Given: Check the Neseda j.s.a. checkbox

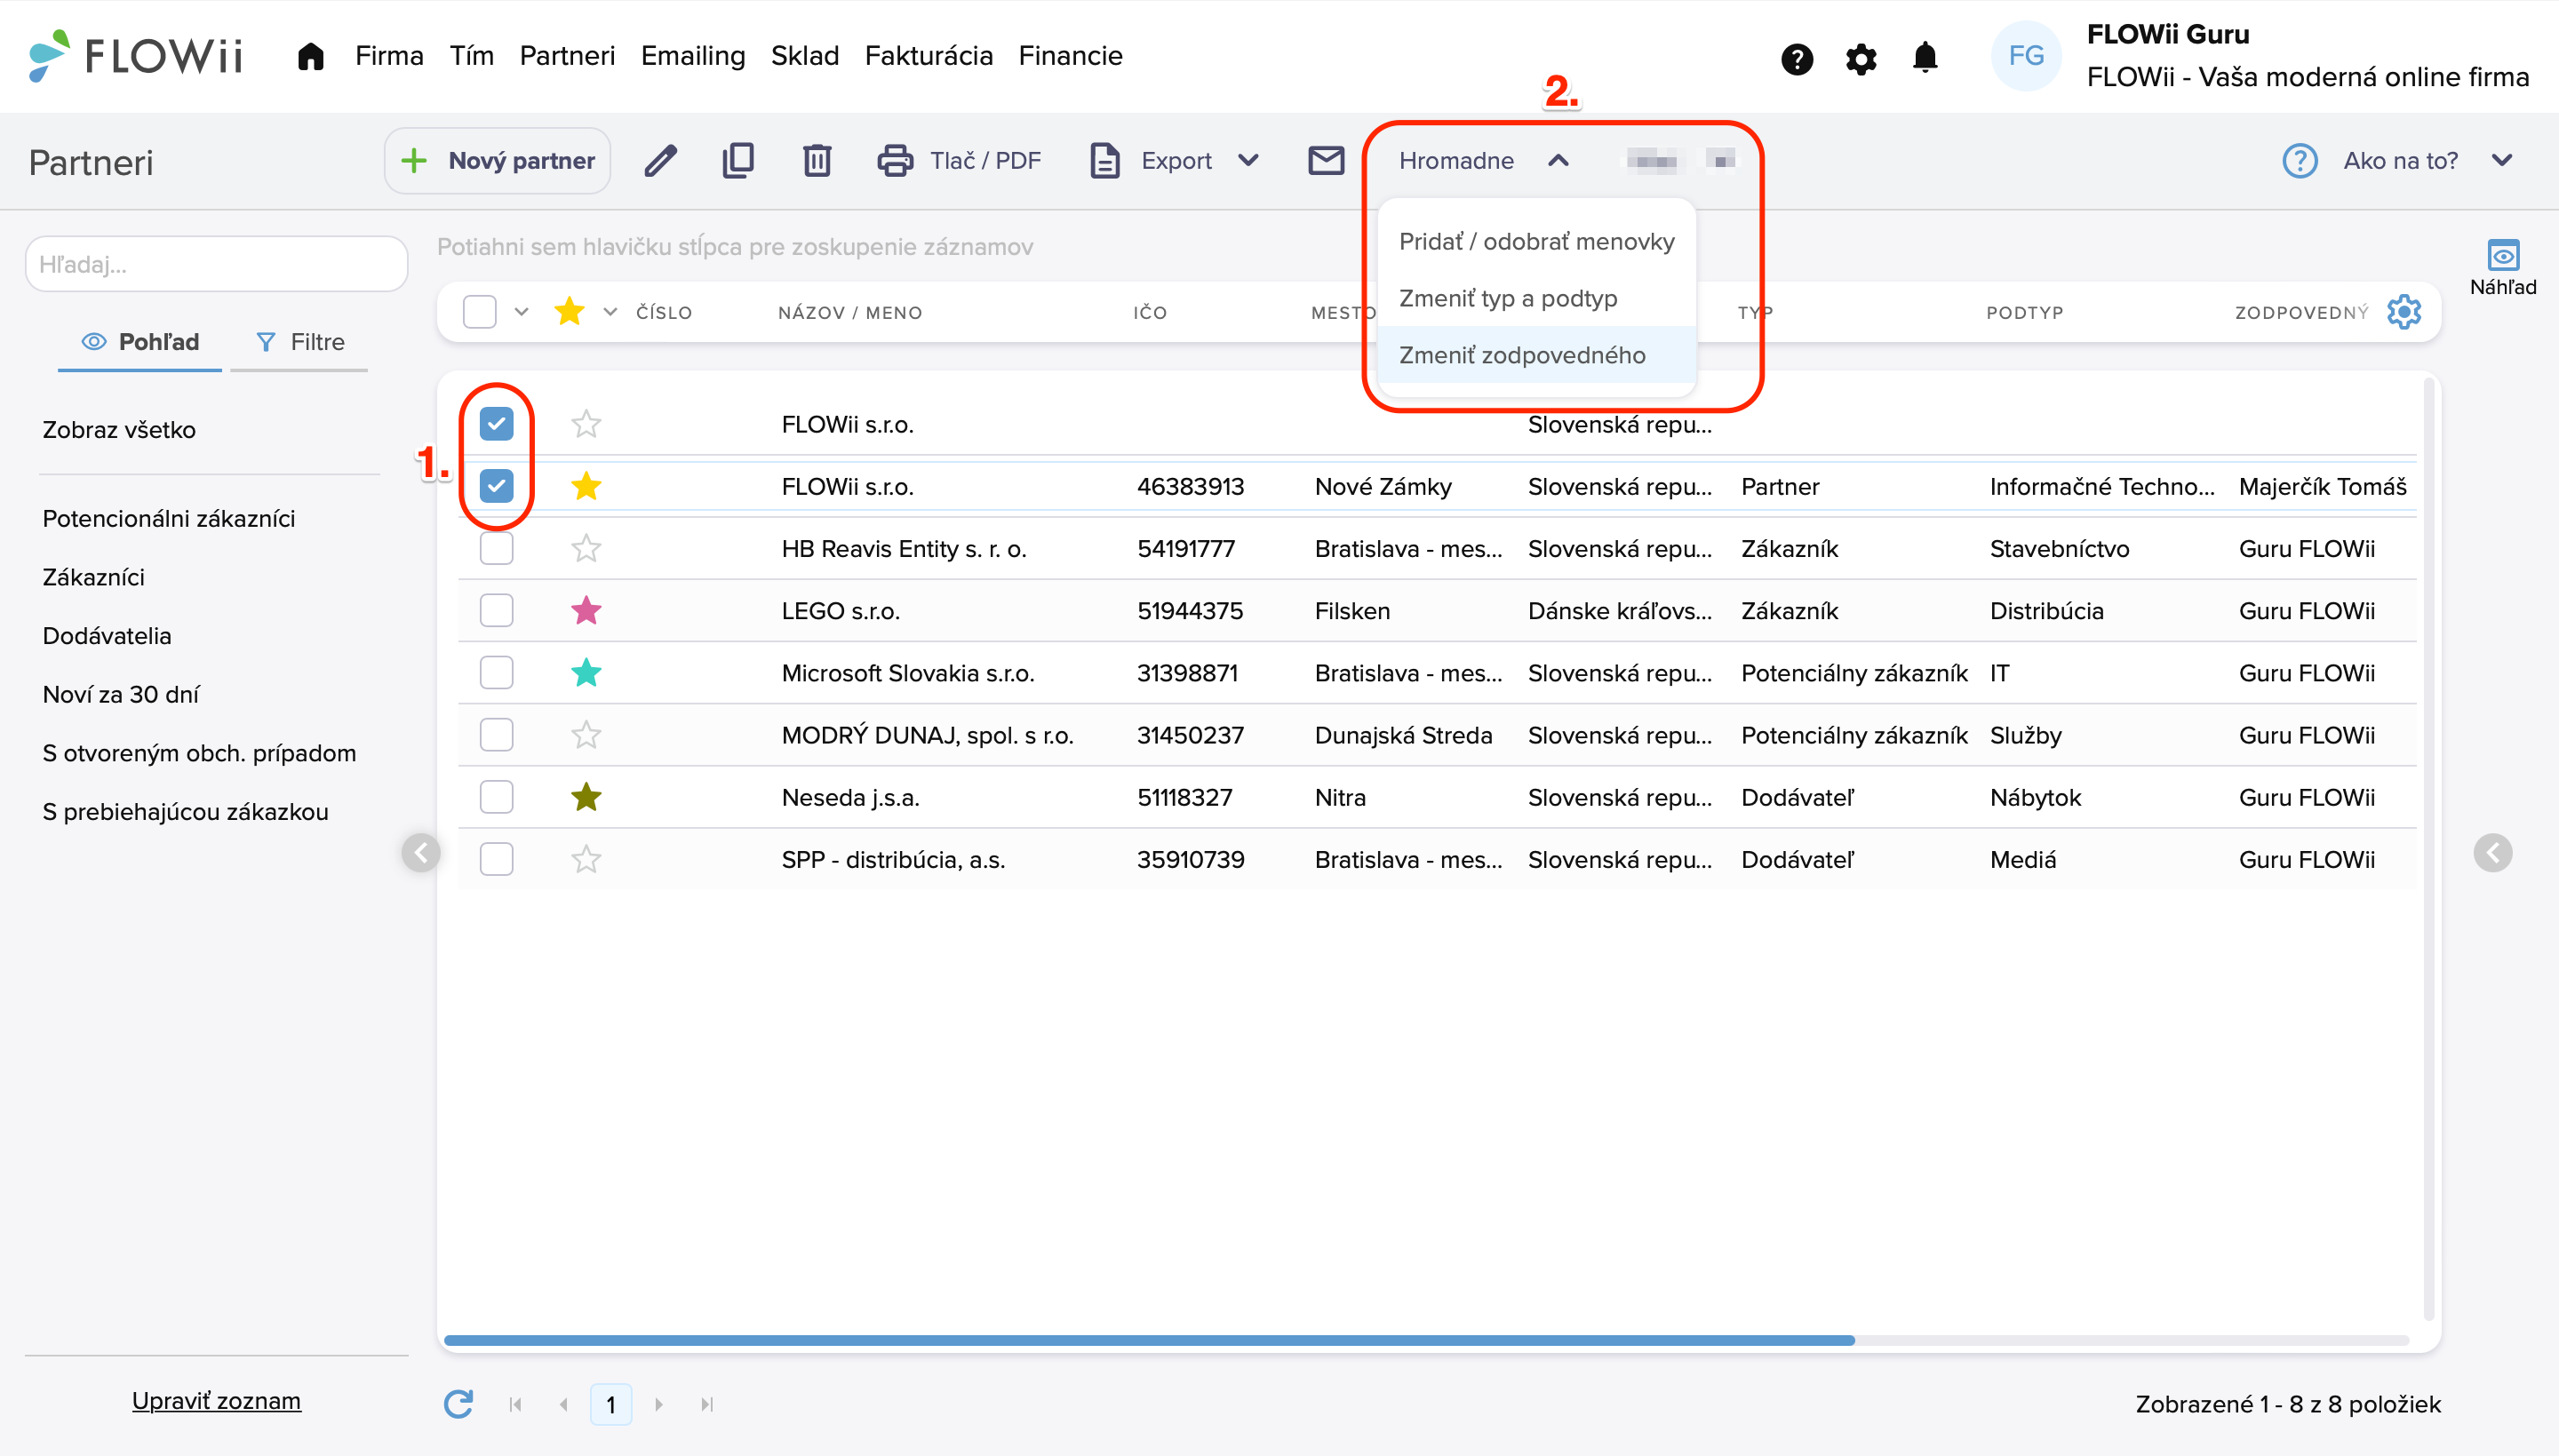Looking at the screenshot, I should click(x=496, y=797).
